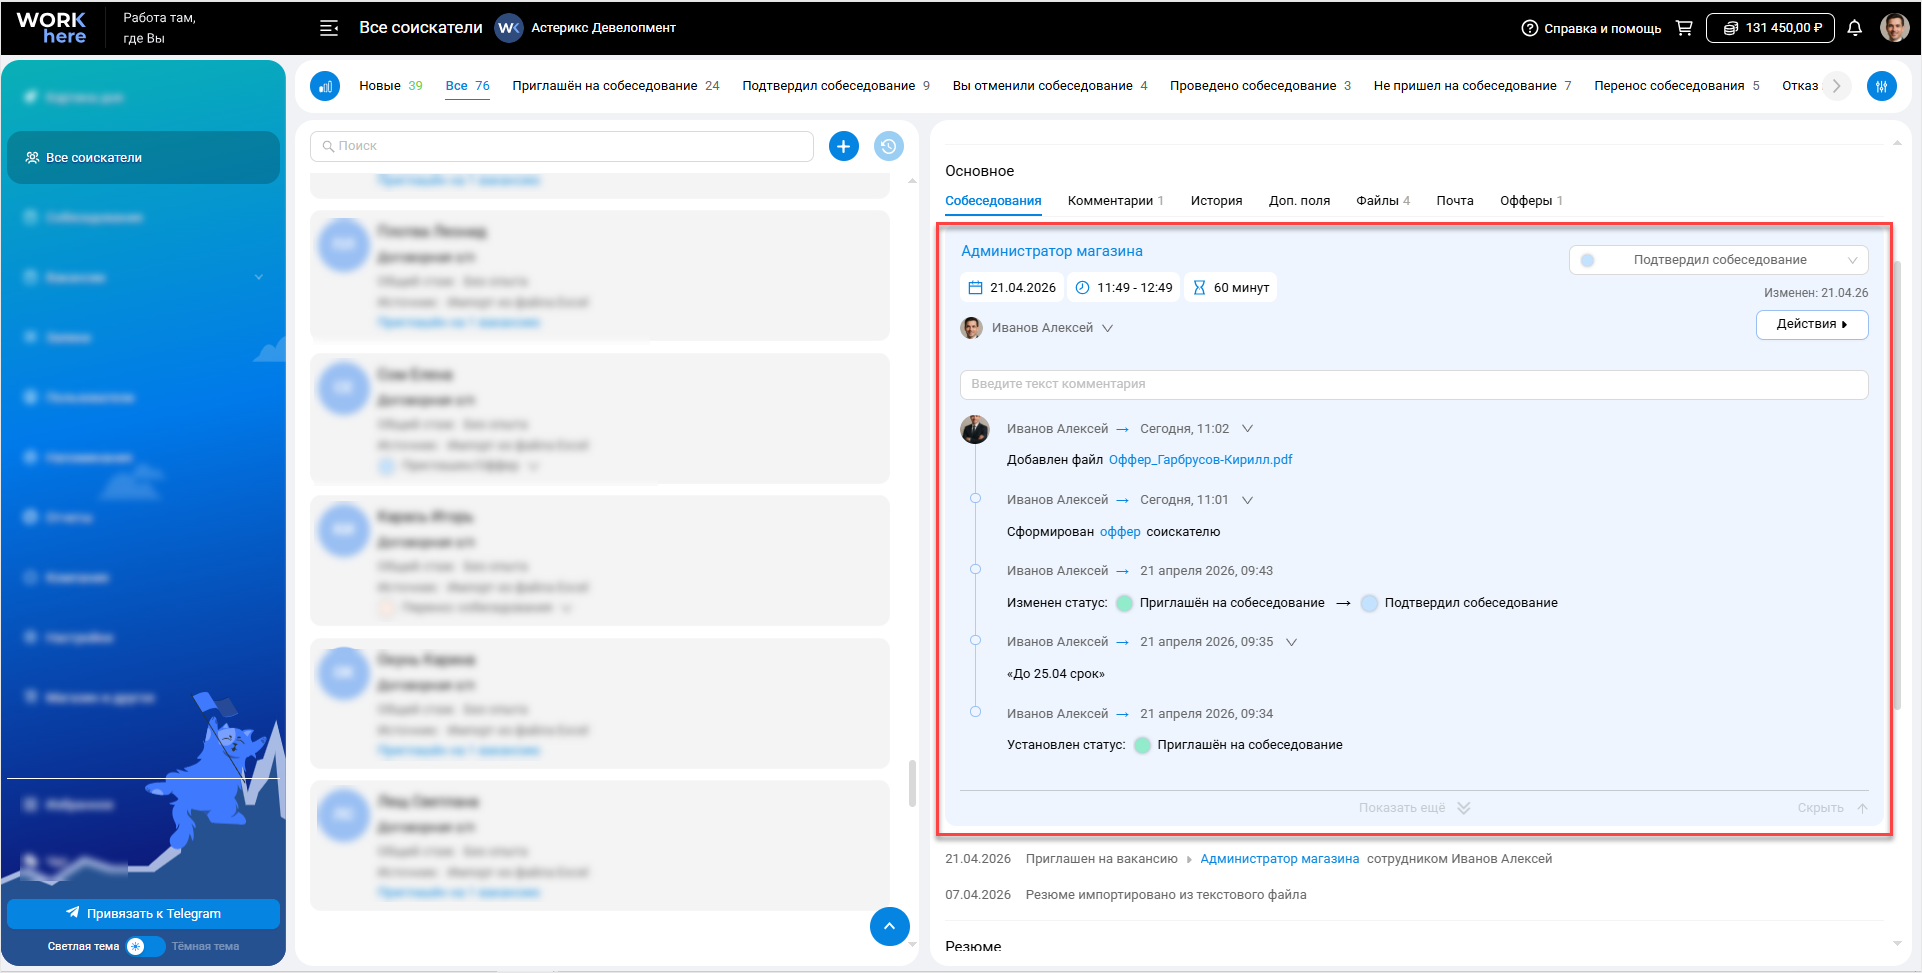The image size is (1922, 973).
Task: Select Вы отменили собеседование tab
Action: [1050, 86]
